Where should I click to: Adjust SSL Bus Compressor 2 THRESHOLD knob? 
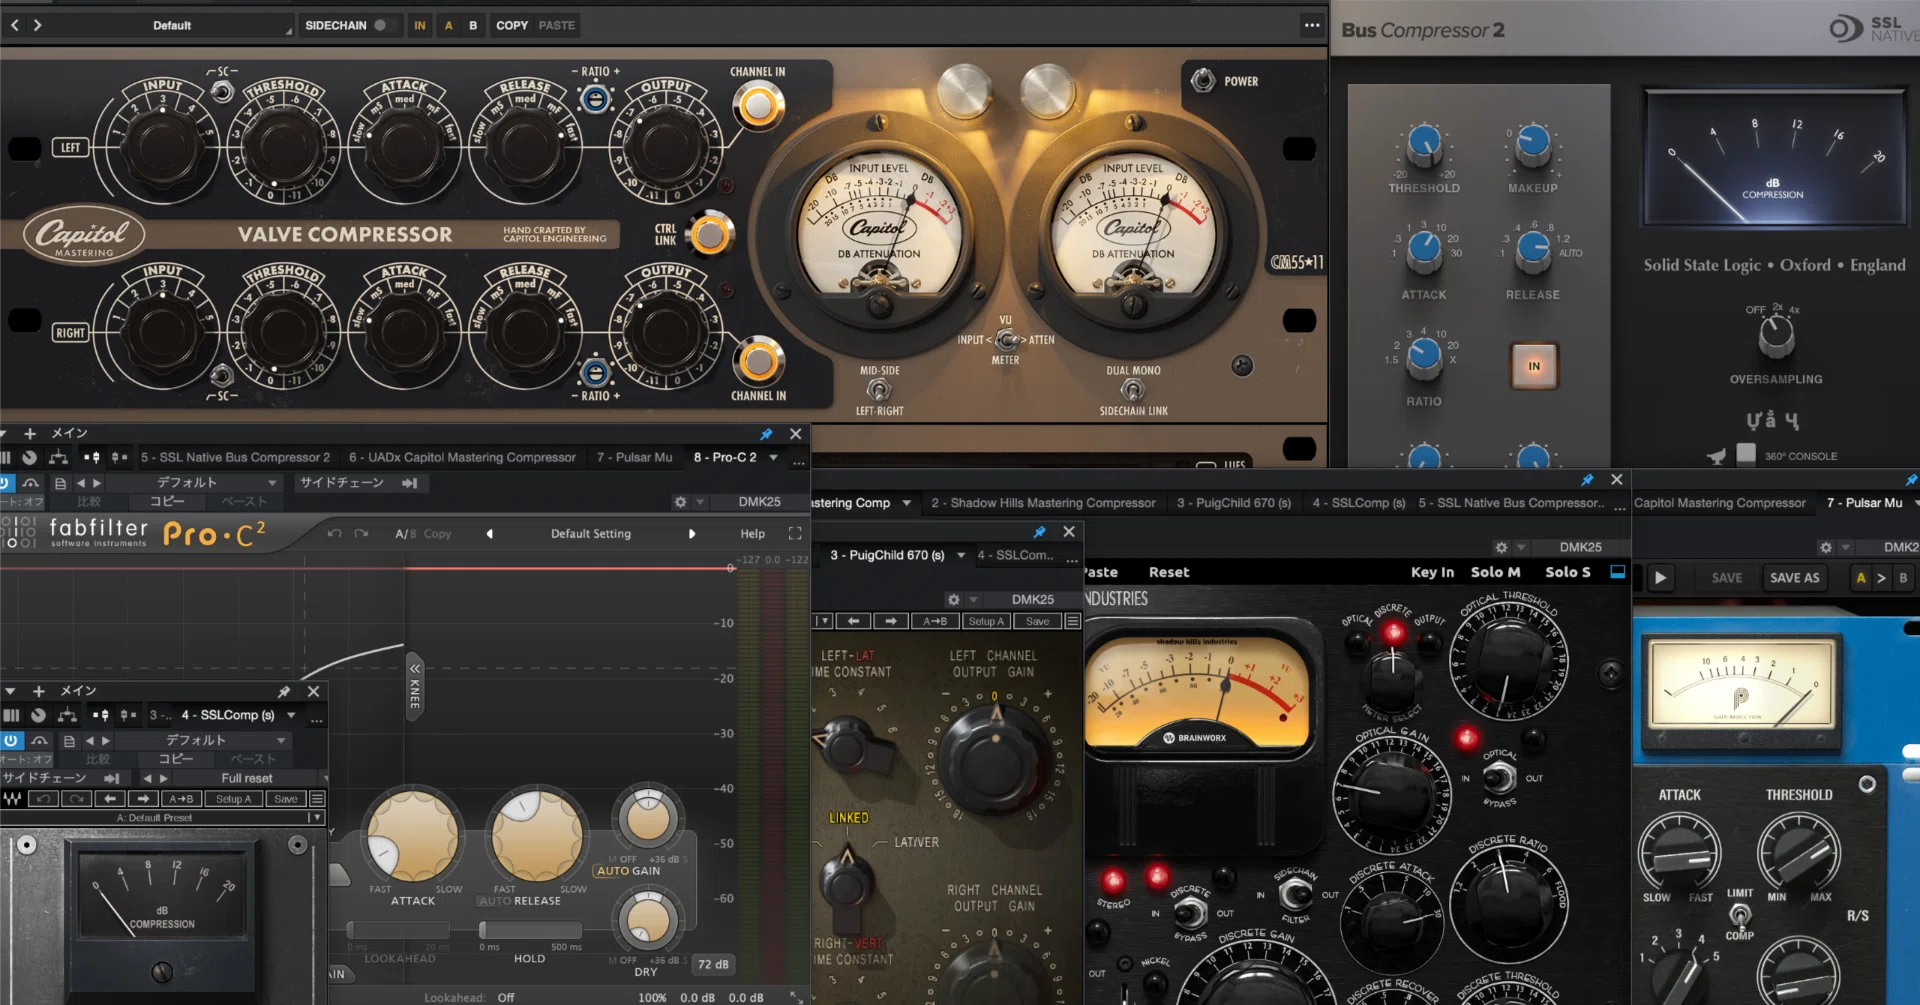[x=1424, y=144]
